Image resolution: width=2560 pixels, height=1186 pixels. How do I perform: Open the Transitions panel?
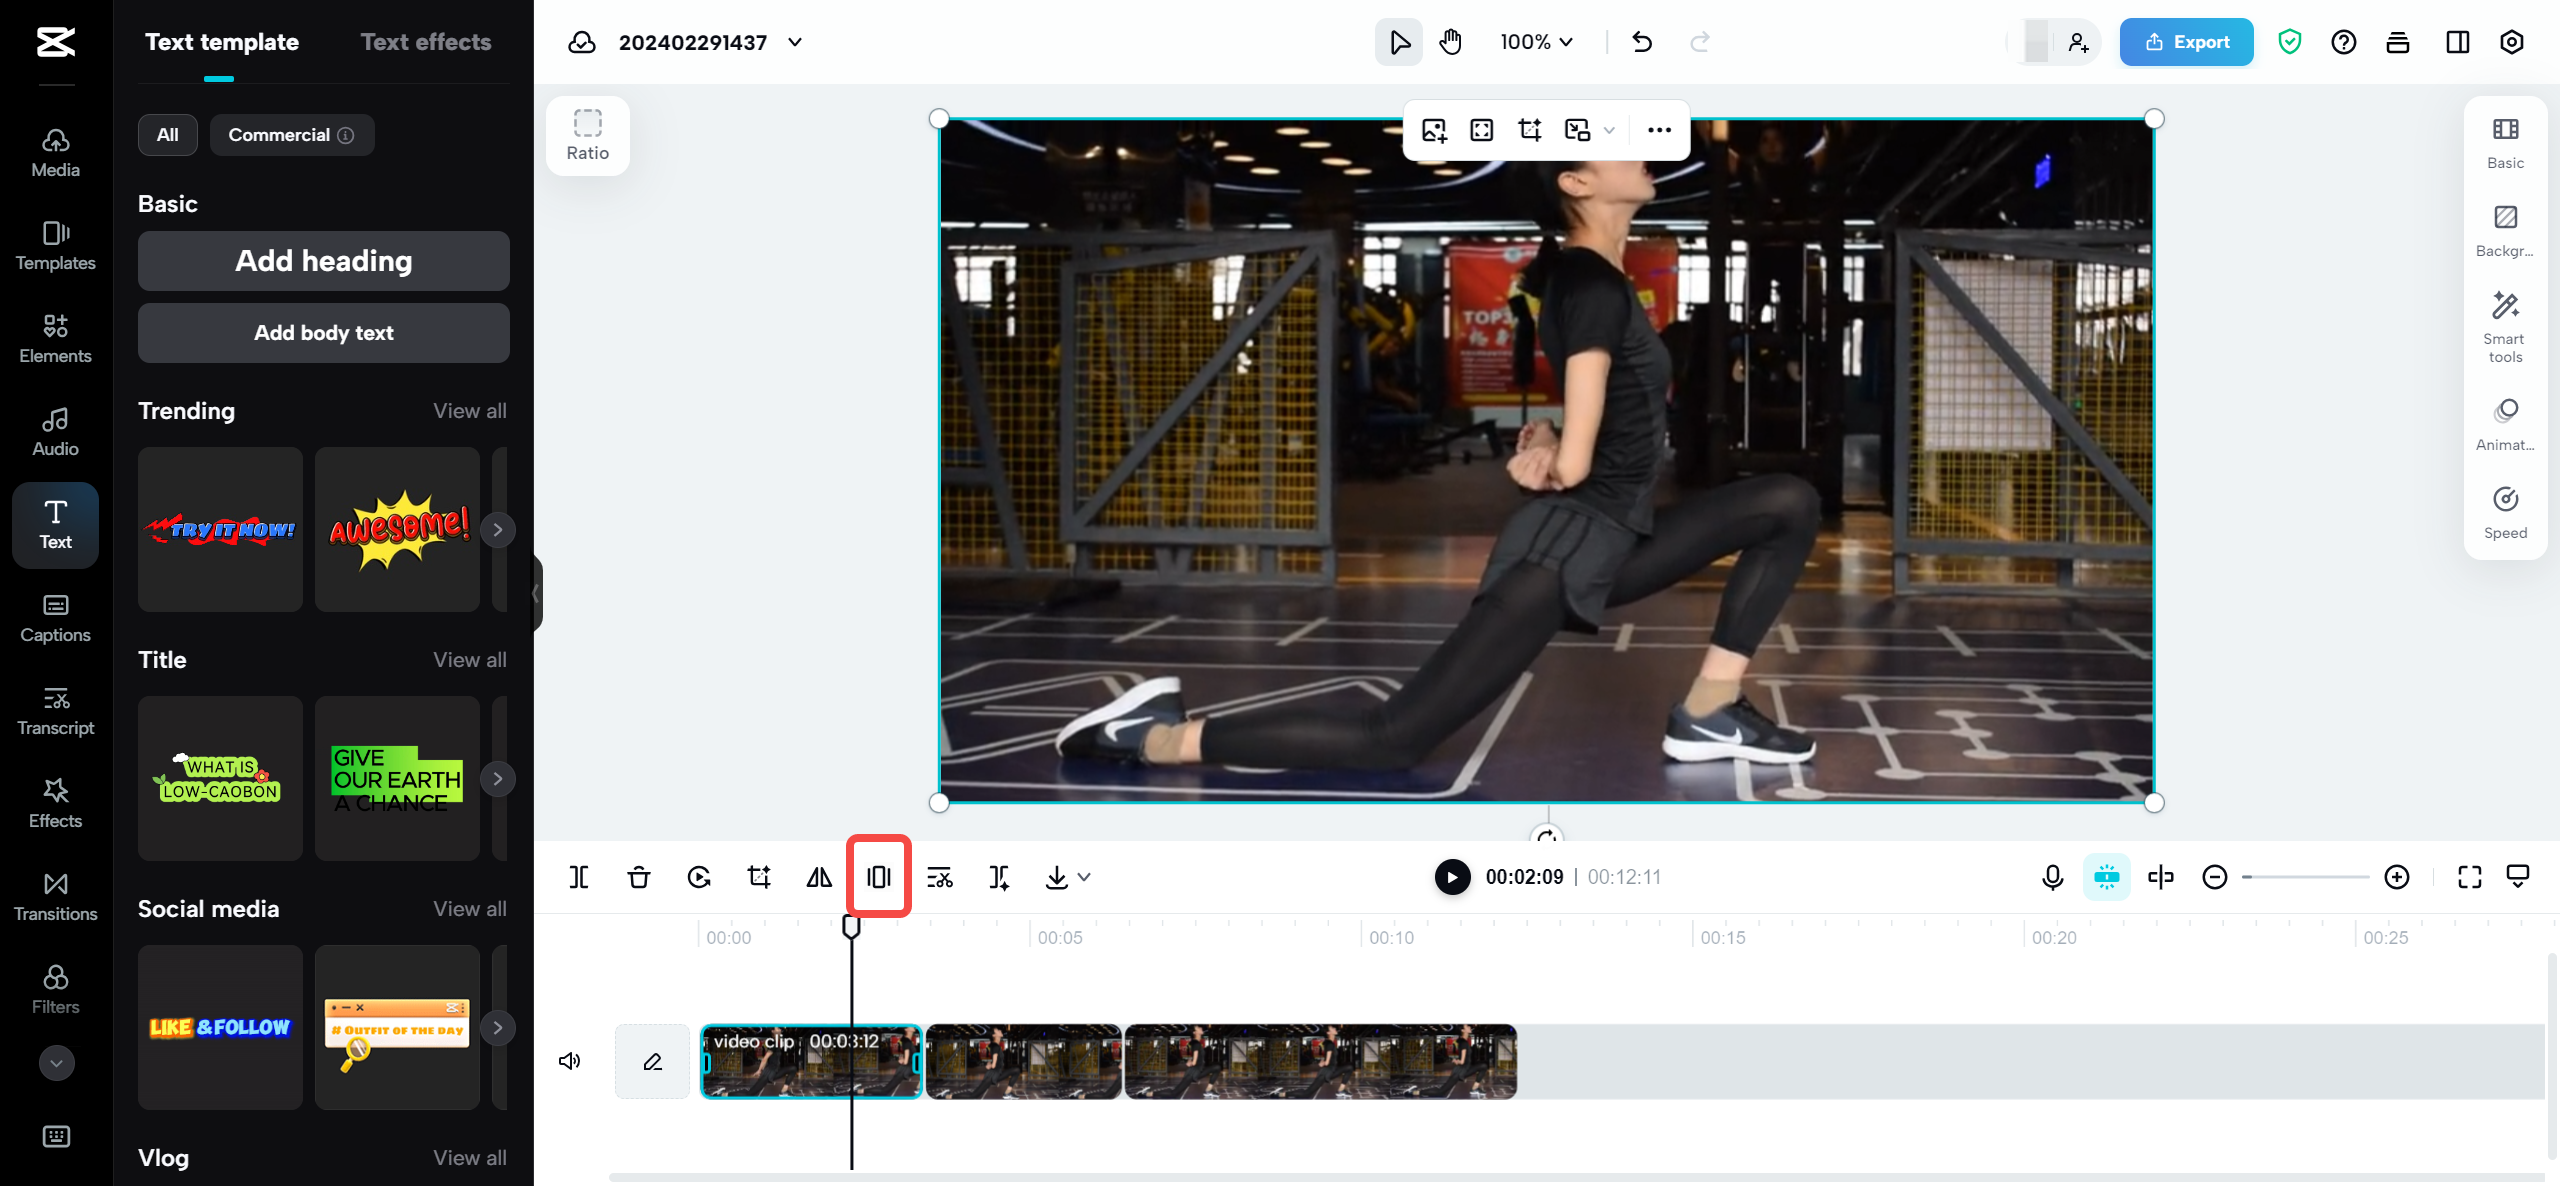(55, 895)
